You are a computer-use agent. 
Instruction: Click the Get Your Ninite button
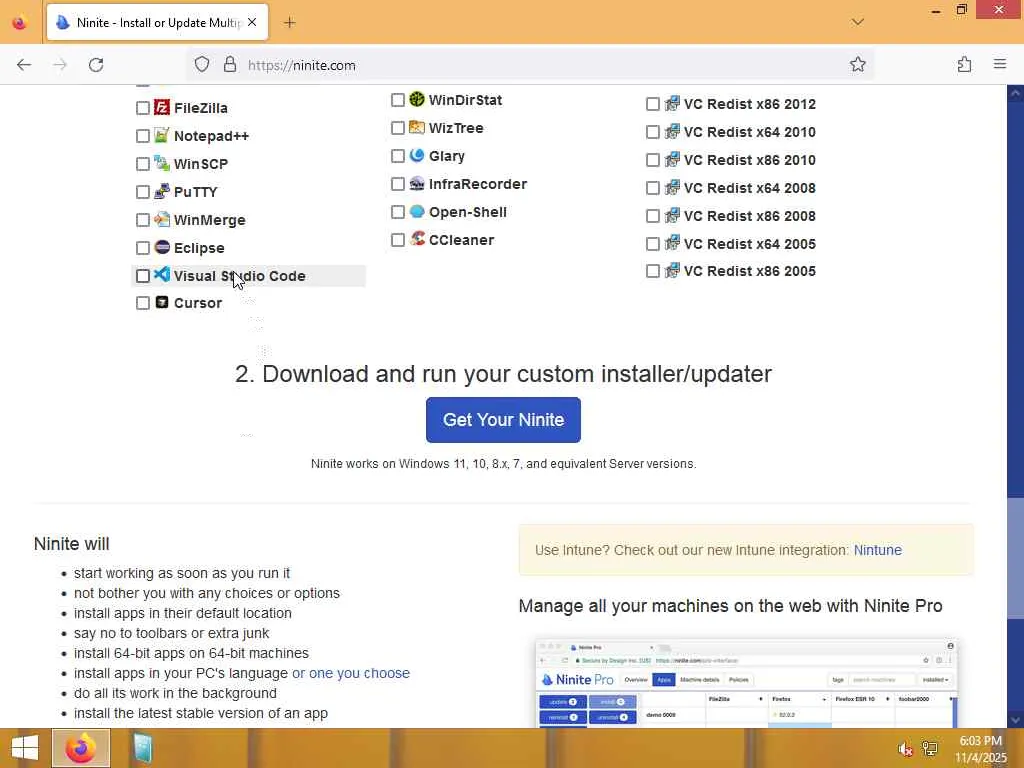click(503, 420)
